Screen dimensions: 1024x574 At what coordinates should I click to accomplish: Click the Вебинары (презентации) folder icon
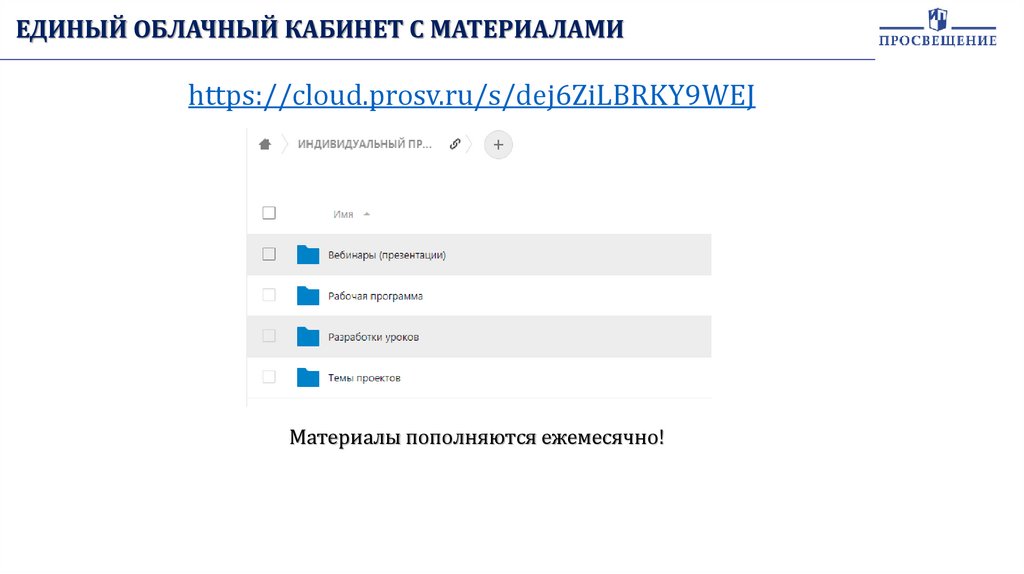[x=308, y=255]
